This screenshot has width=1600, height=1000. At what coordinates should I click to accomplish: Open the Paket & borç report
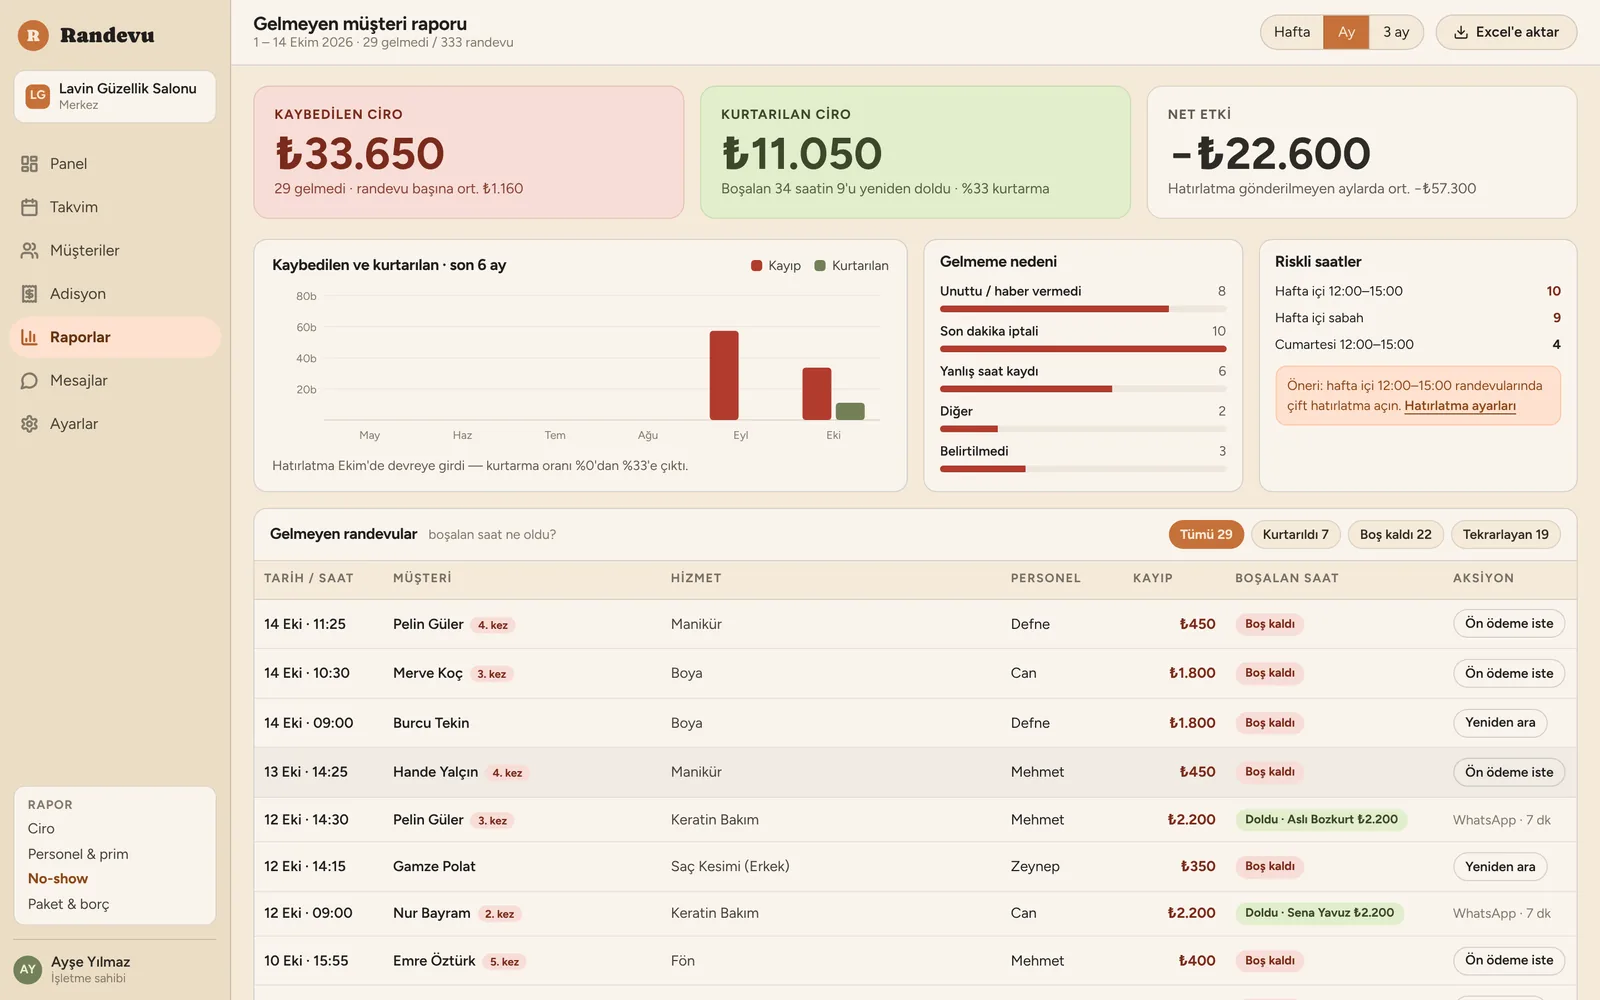[69, 904]
